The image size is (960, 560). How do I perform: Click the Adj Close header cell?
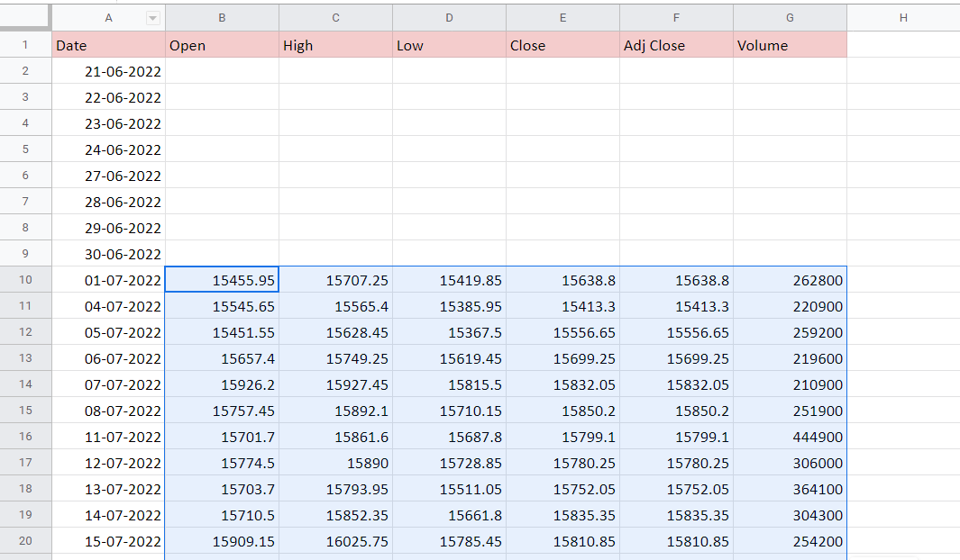(677, 45)
